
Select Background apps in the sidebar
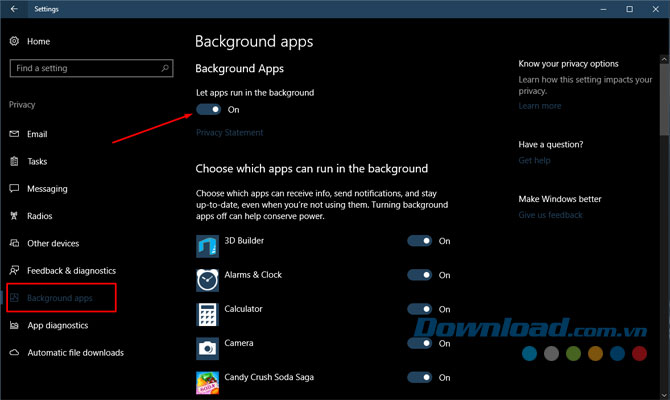click(60, 298)
